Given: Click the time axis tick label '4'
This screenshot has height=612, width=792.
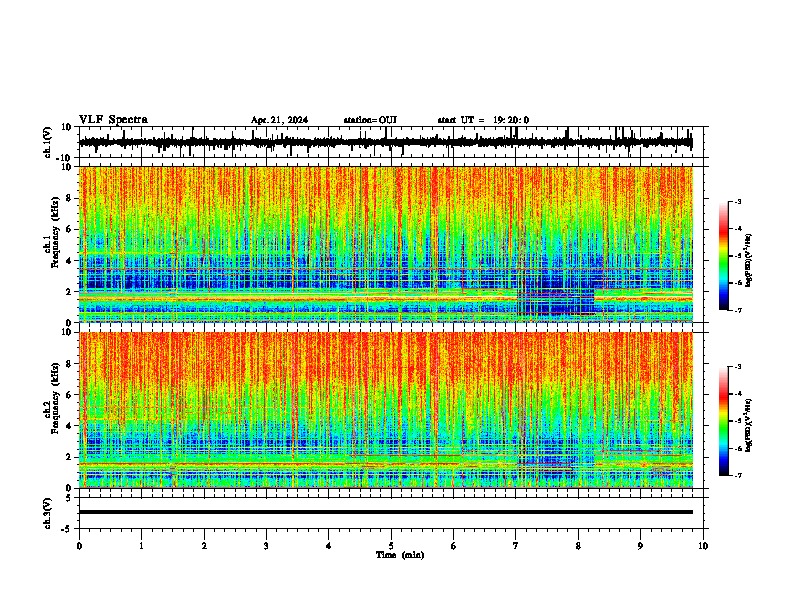Looking at the screenshot, I should pos(329,546).
